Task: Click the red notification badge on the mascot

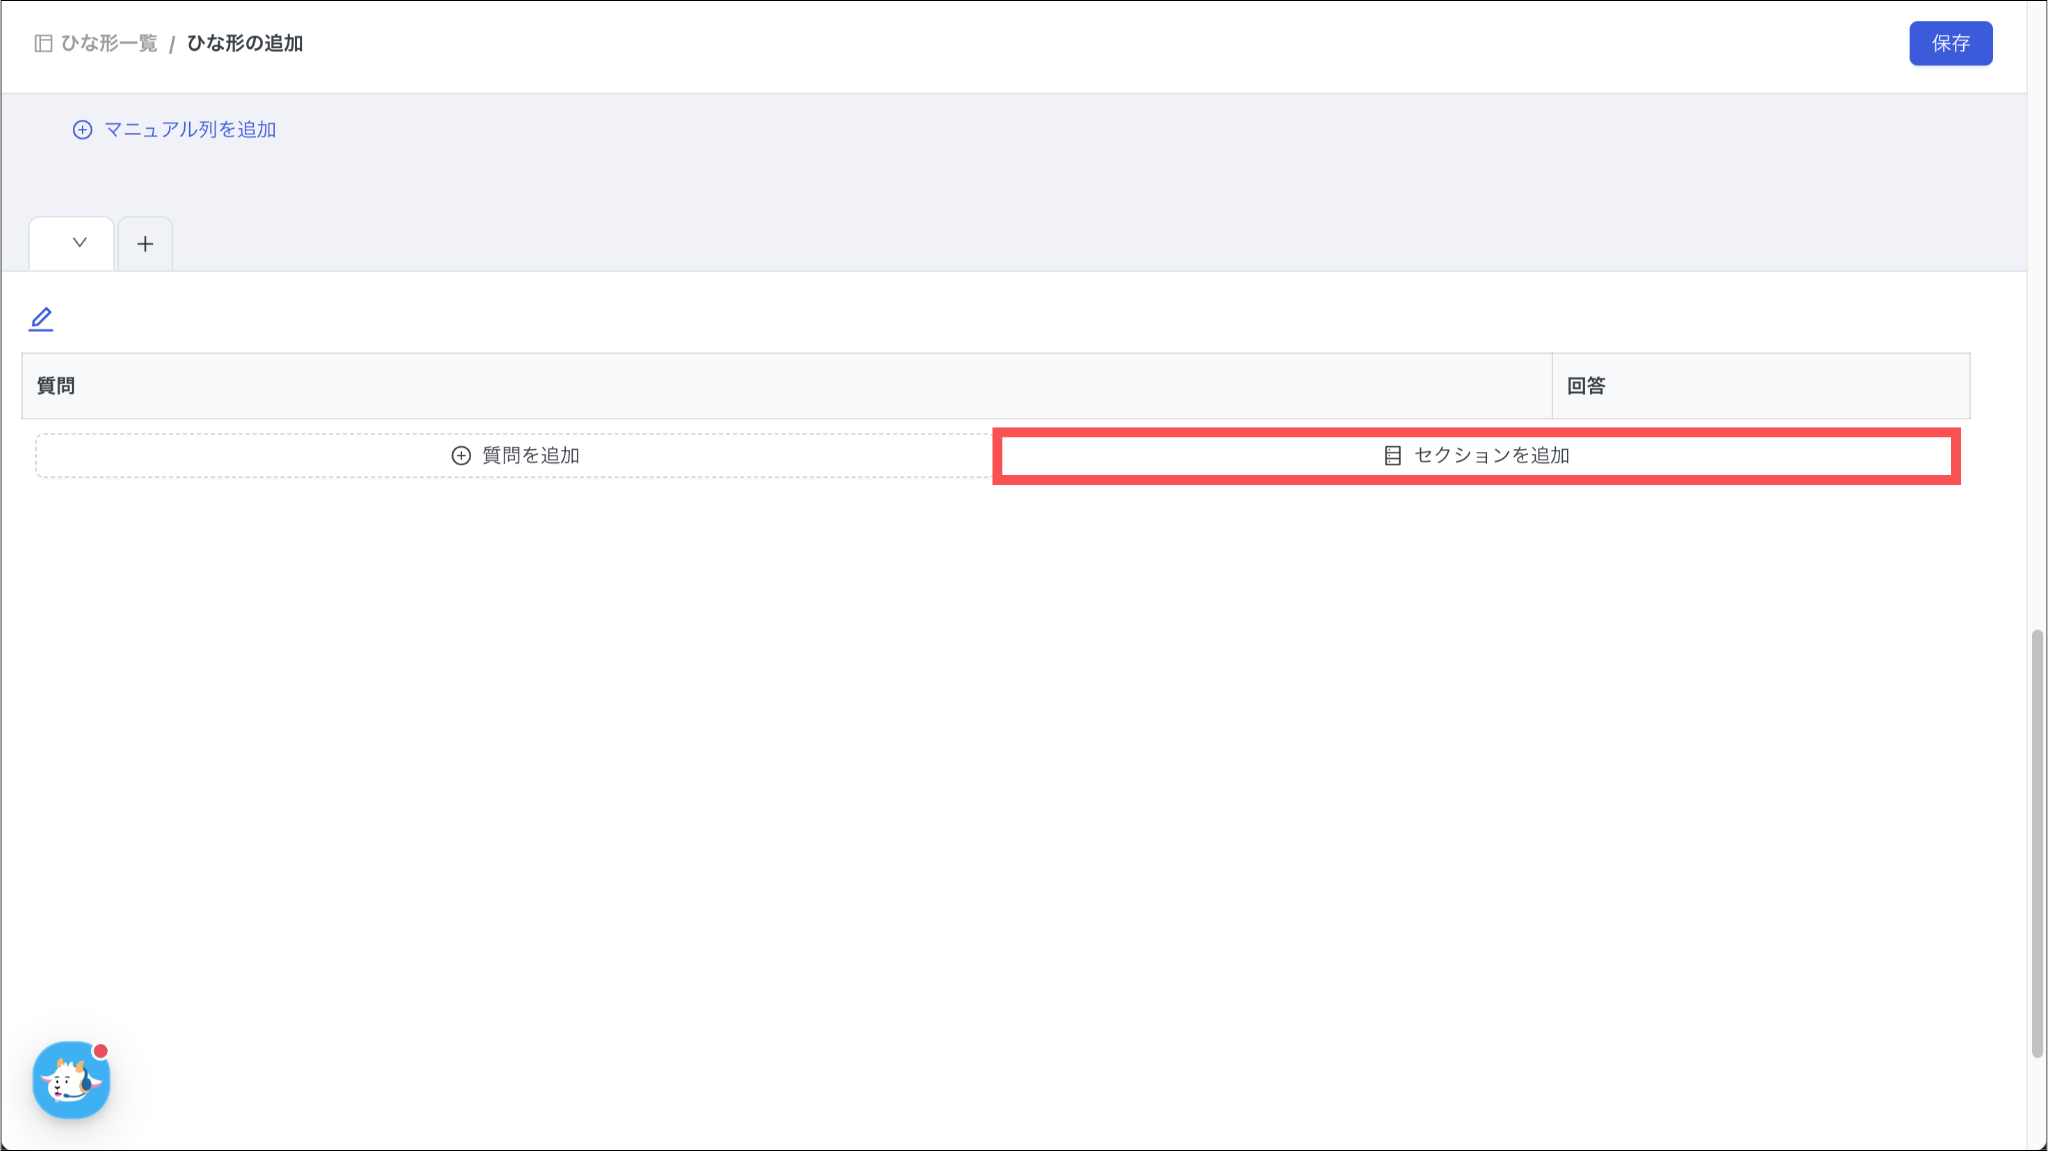Action: point(101,1051)
